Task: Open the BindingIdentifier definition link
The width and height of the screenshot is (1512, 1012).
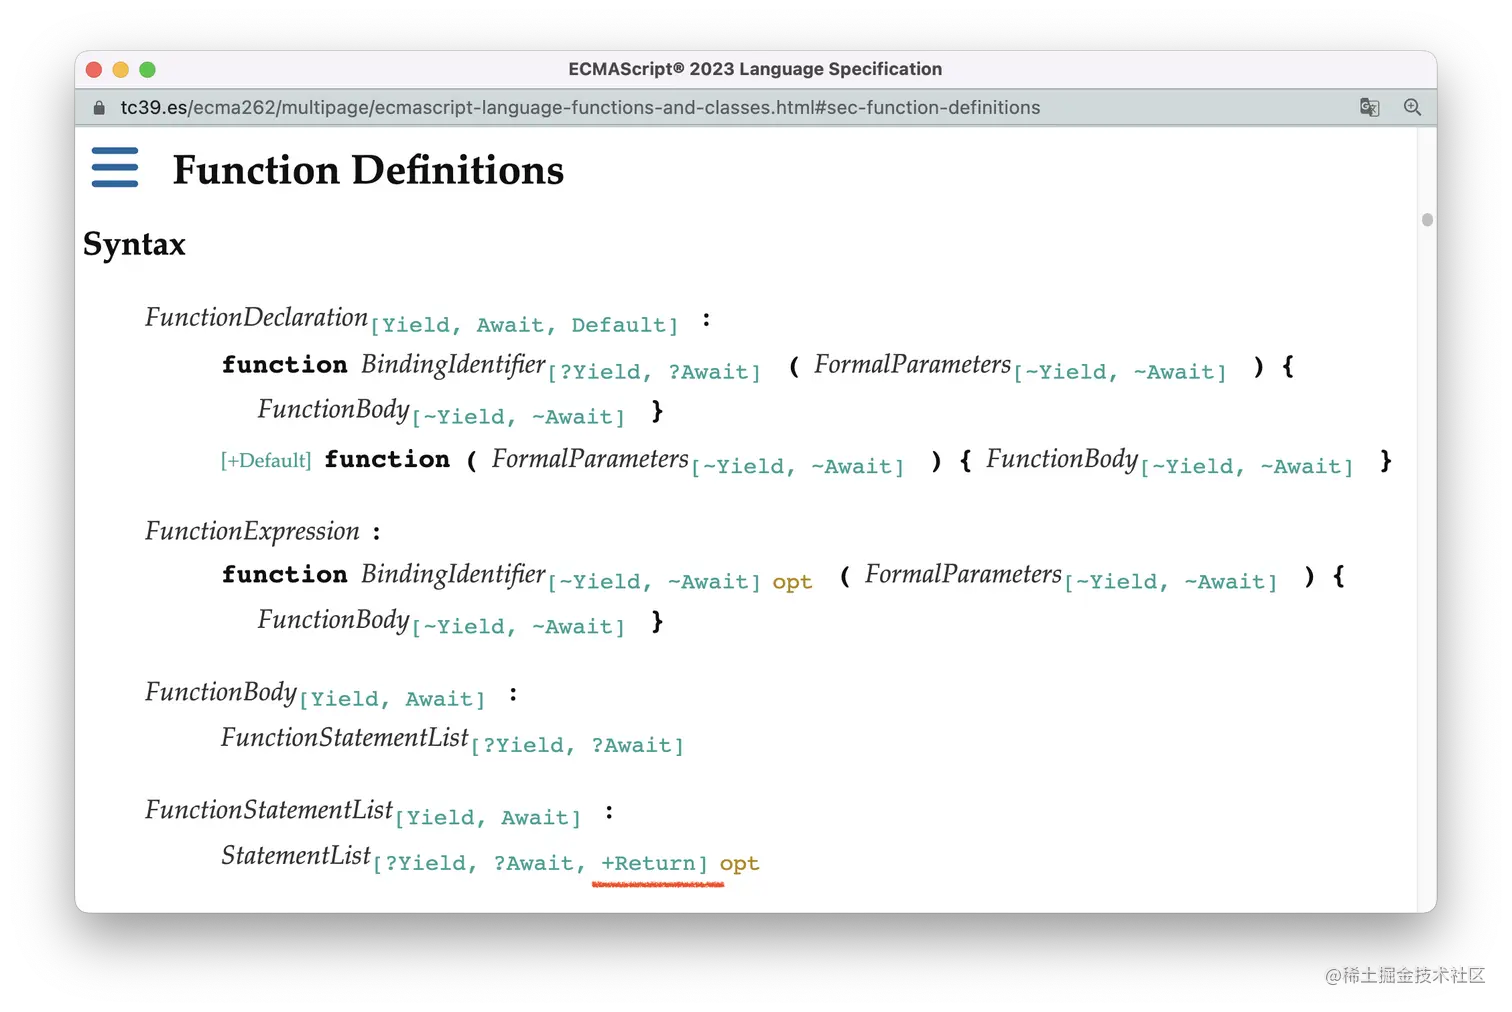Action: [452, 365]
